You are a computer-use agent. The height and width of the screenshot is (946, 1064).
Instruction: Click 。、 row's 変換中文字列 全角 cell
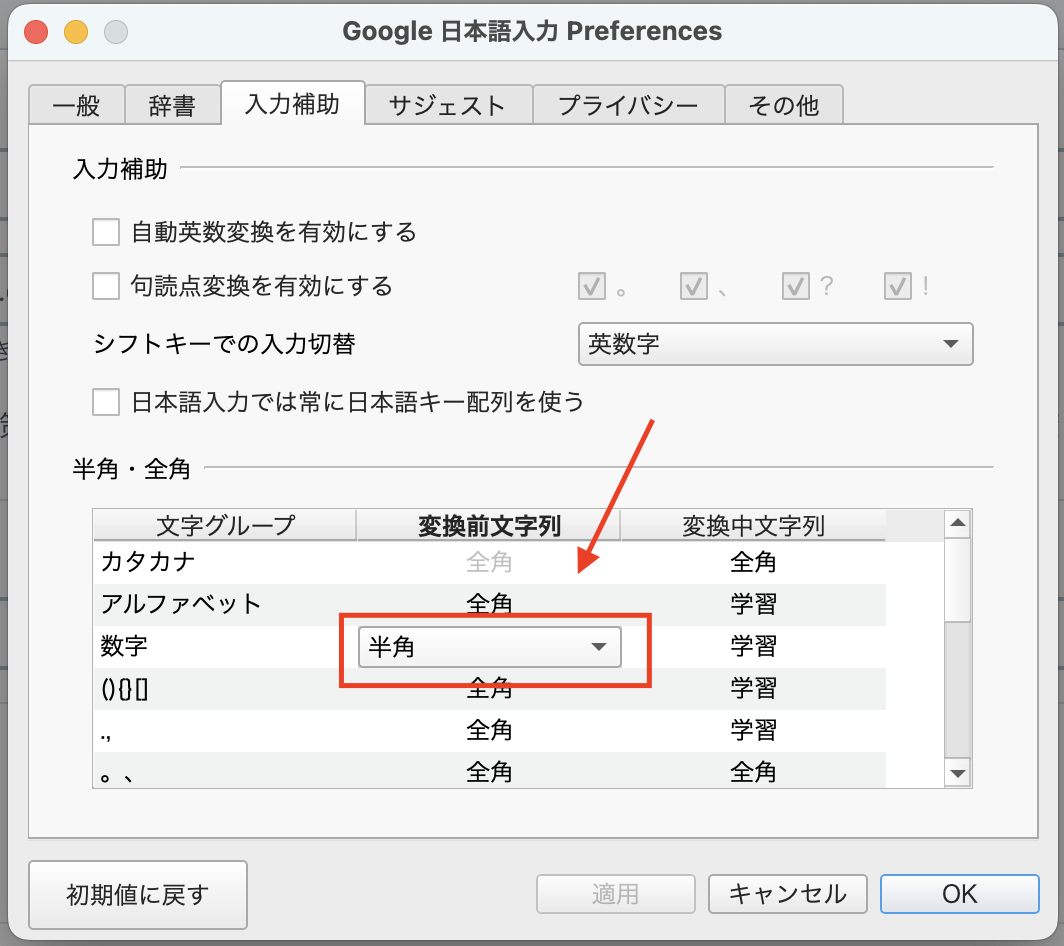753,772
